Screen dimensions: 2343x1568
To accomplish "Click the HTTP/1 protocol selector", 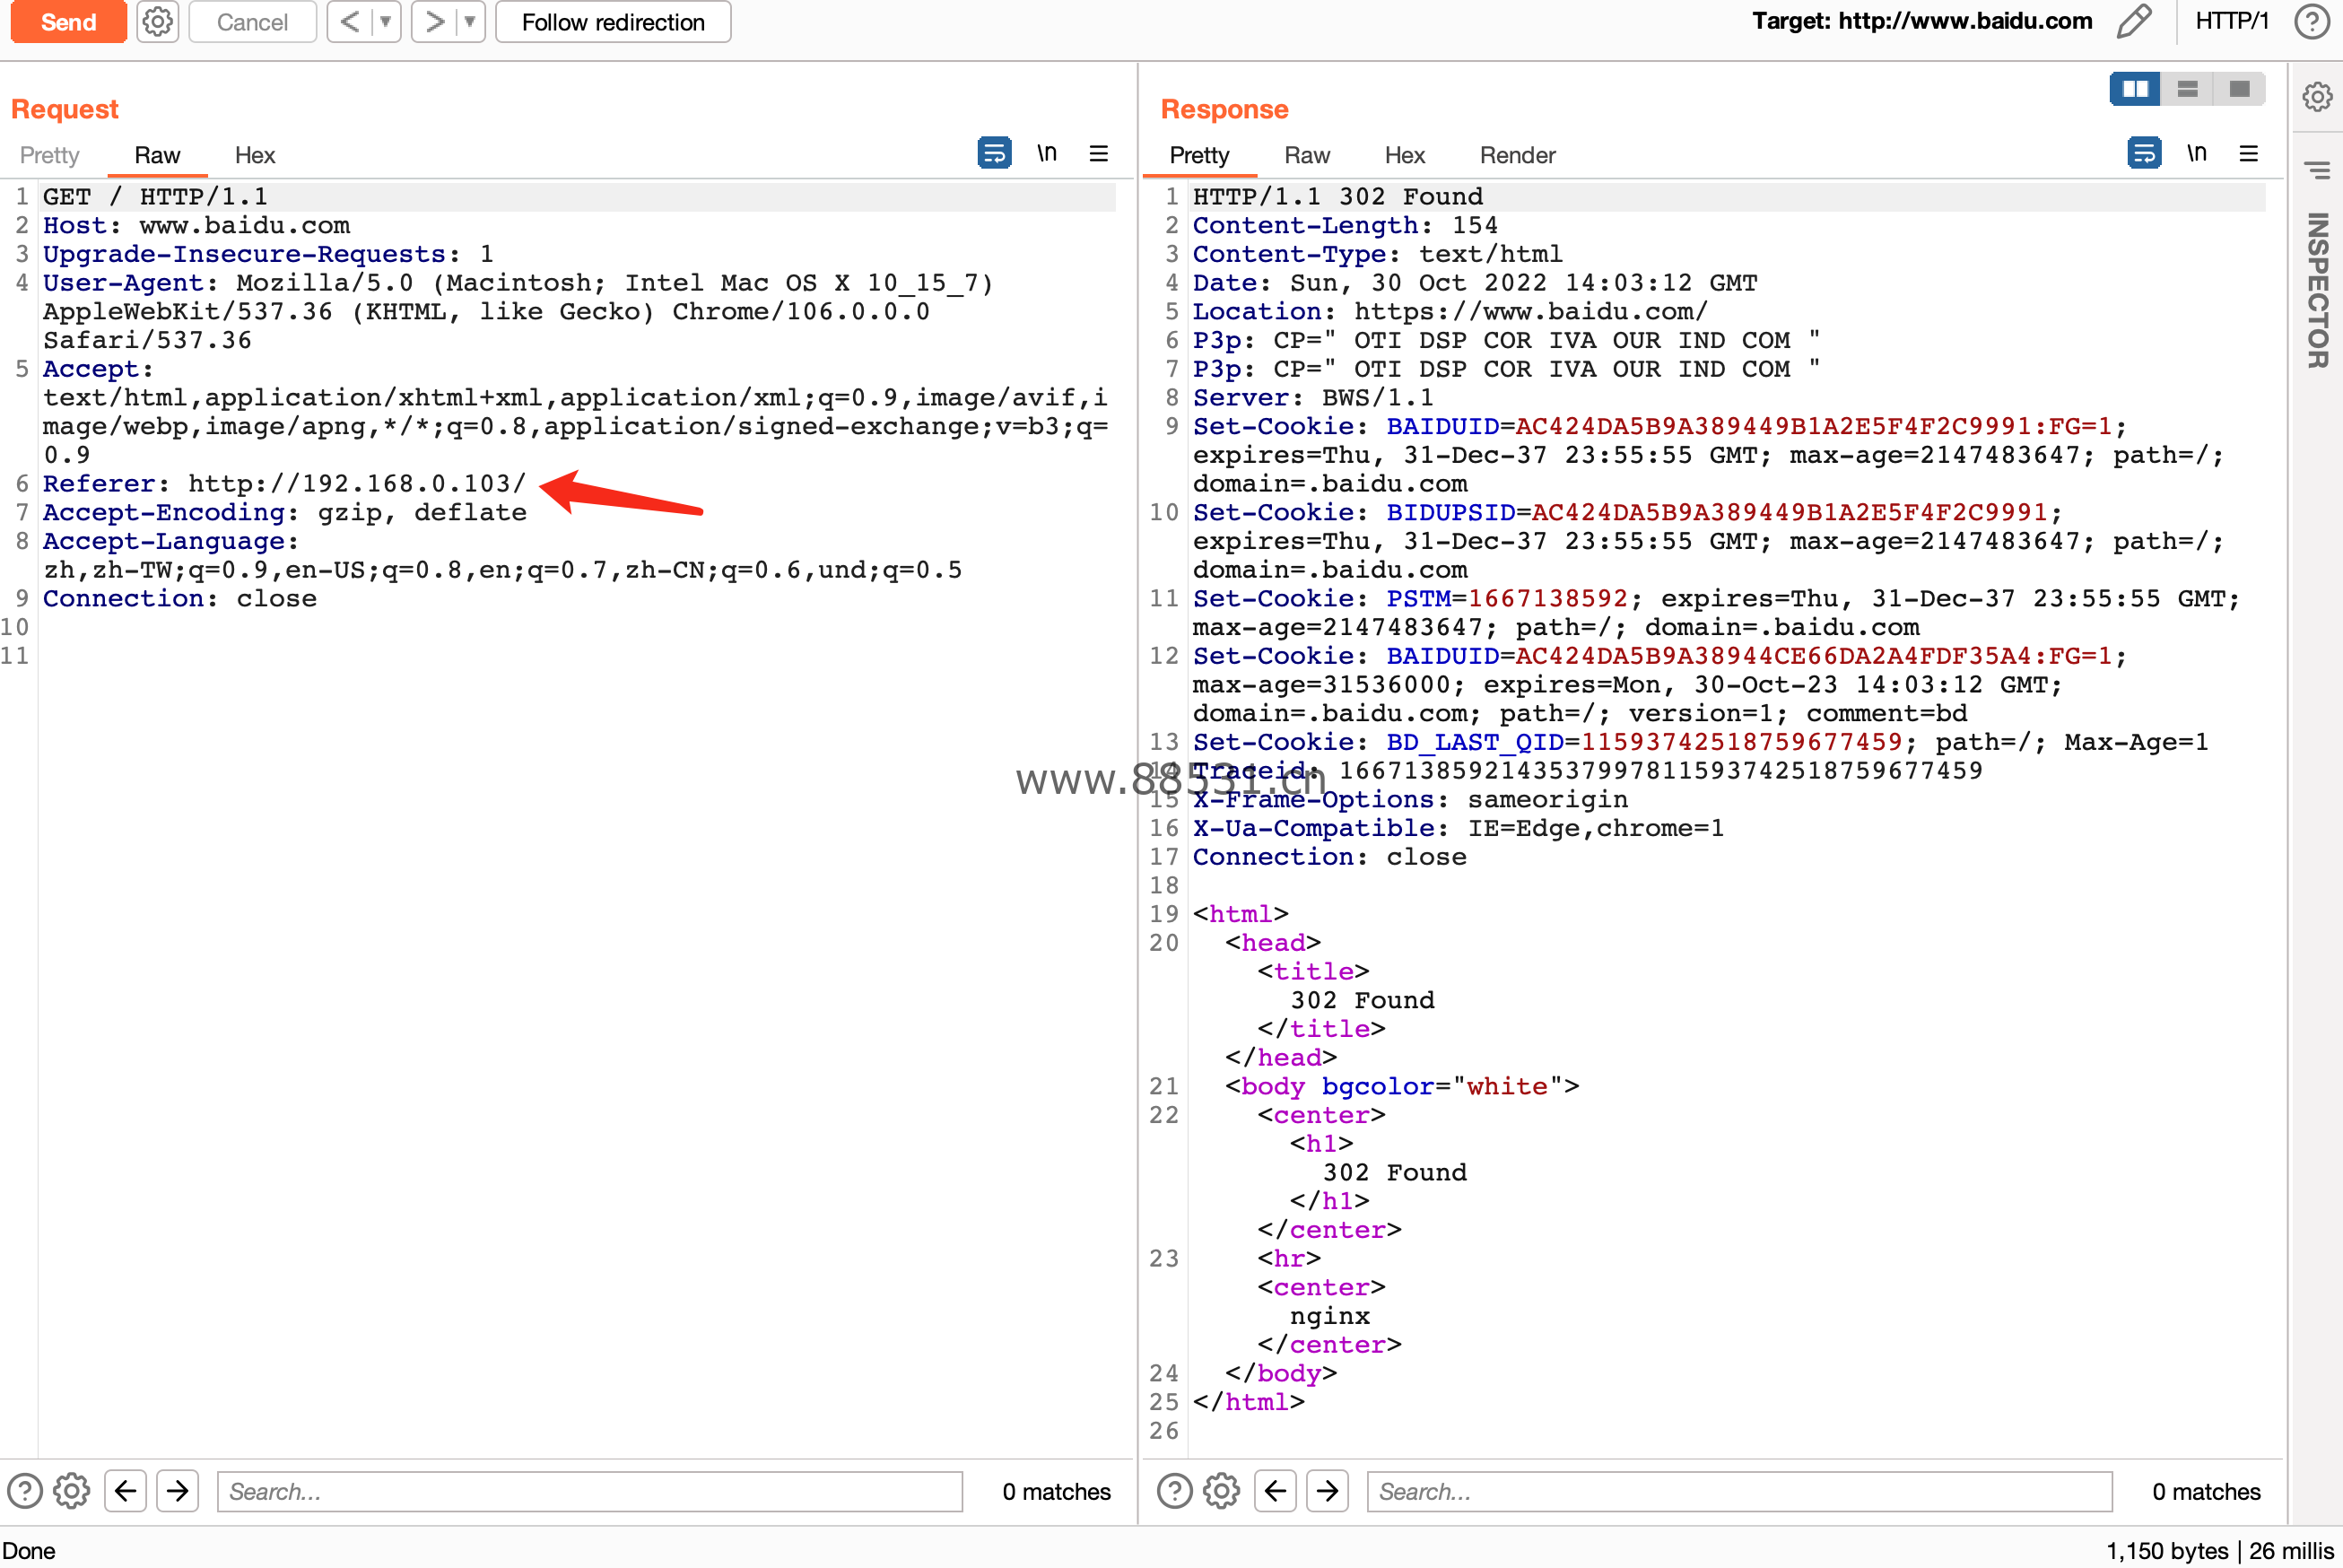I will (2232, 21).
